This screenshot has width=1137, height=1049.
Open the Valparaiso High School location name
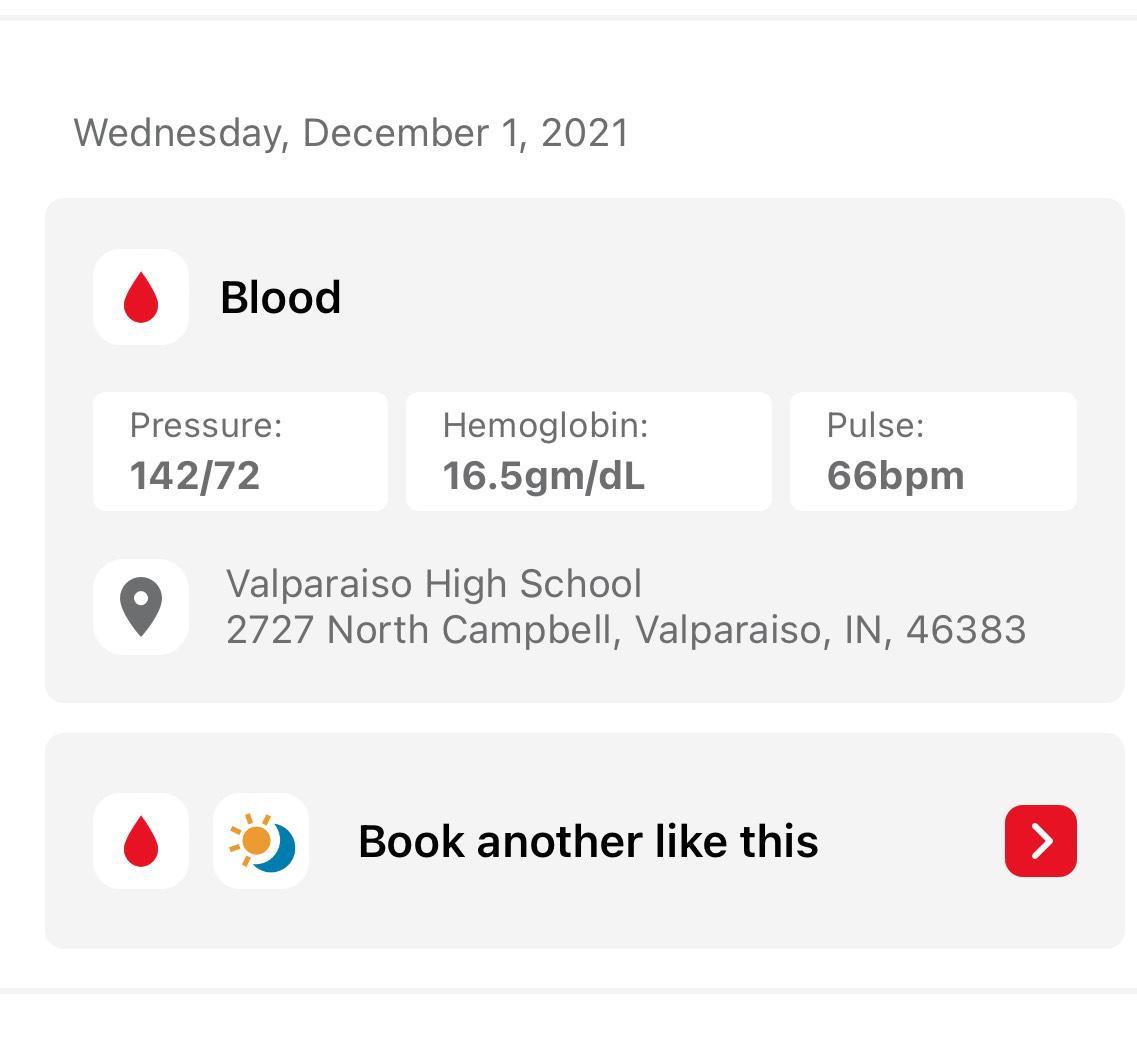pyautogui.click(x=434, y=584)
